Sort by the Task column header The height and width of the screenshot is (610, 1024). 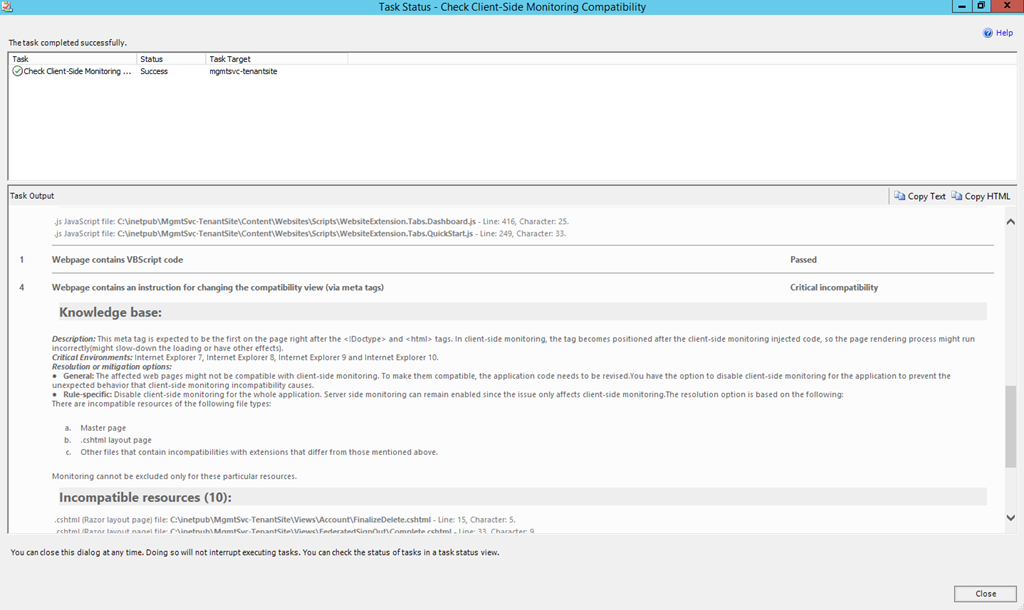(72, 59)
